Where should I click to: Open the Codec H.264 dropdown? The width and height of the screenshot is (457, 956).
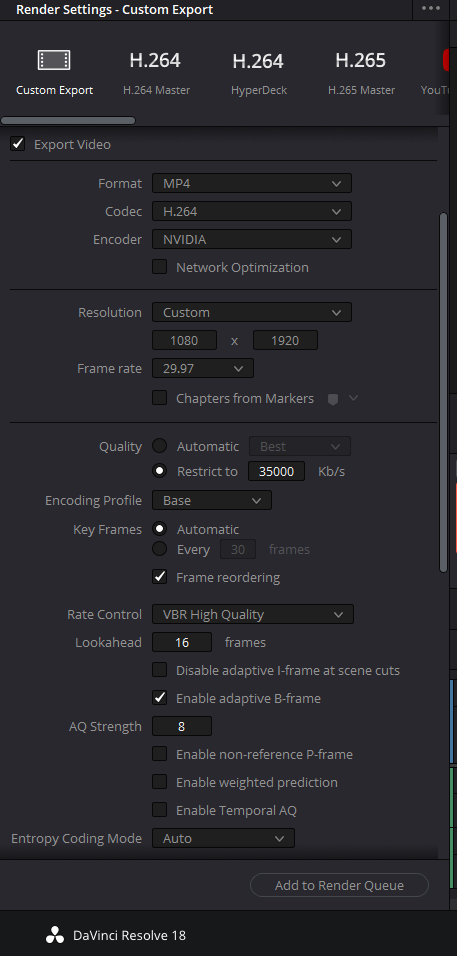pyautogui.click(x=252, y=212)
